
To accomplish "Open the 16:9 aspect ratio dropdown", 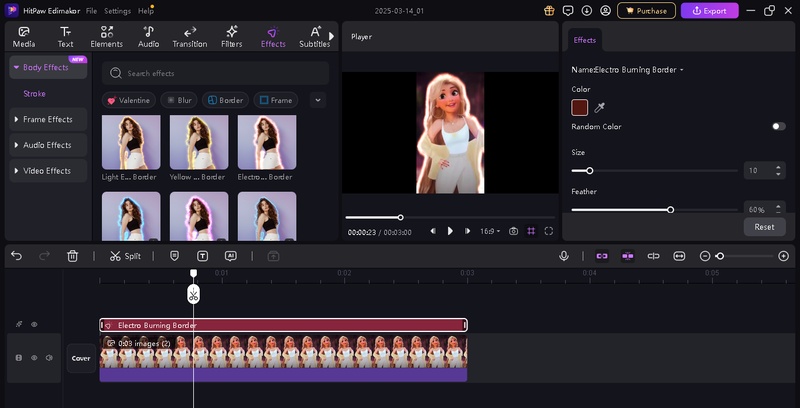I will (x=489, y=231).
